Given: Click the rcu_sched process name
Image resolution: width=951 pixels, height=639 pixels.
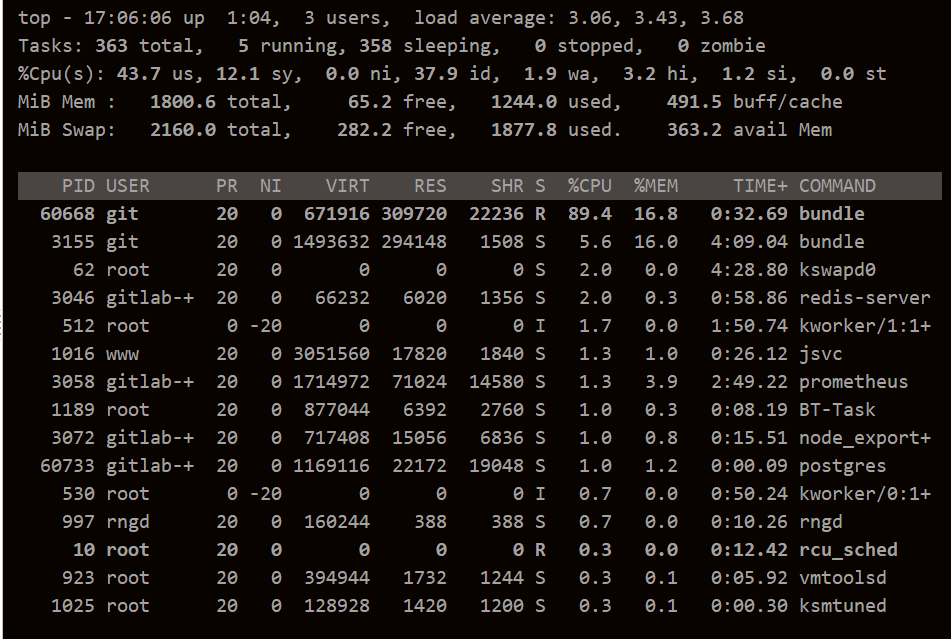Looking at the screenshot, I should 848,549.
